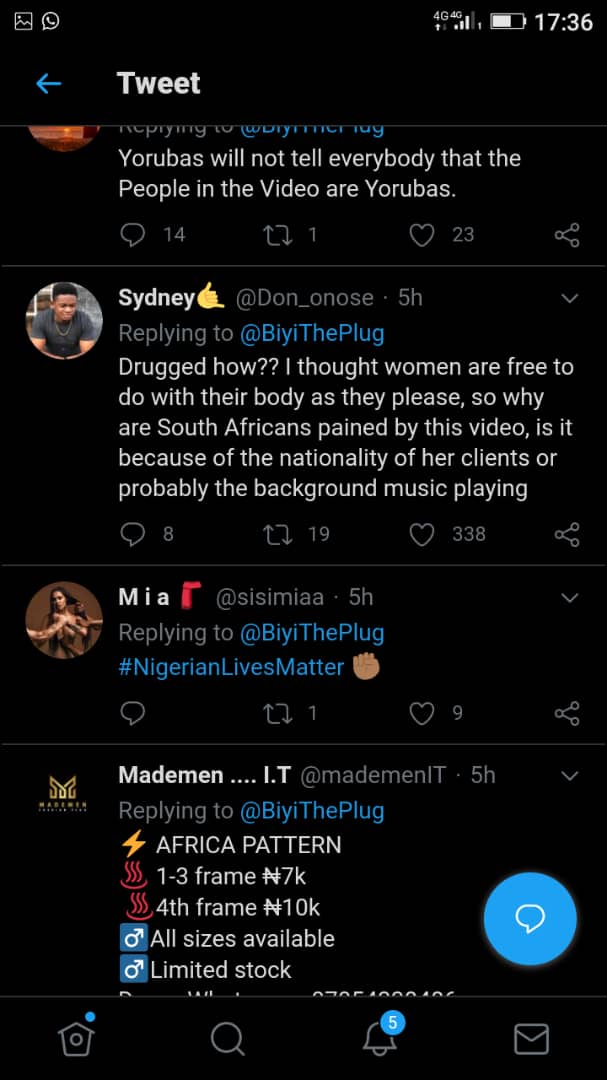Share the Yorubas tweet at top
The height and width of the screenshot is (1080, 607).
[567, 235]
